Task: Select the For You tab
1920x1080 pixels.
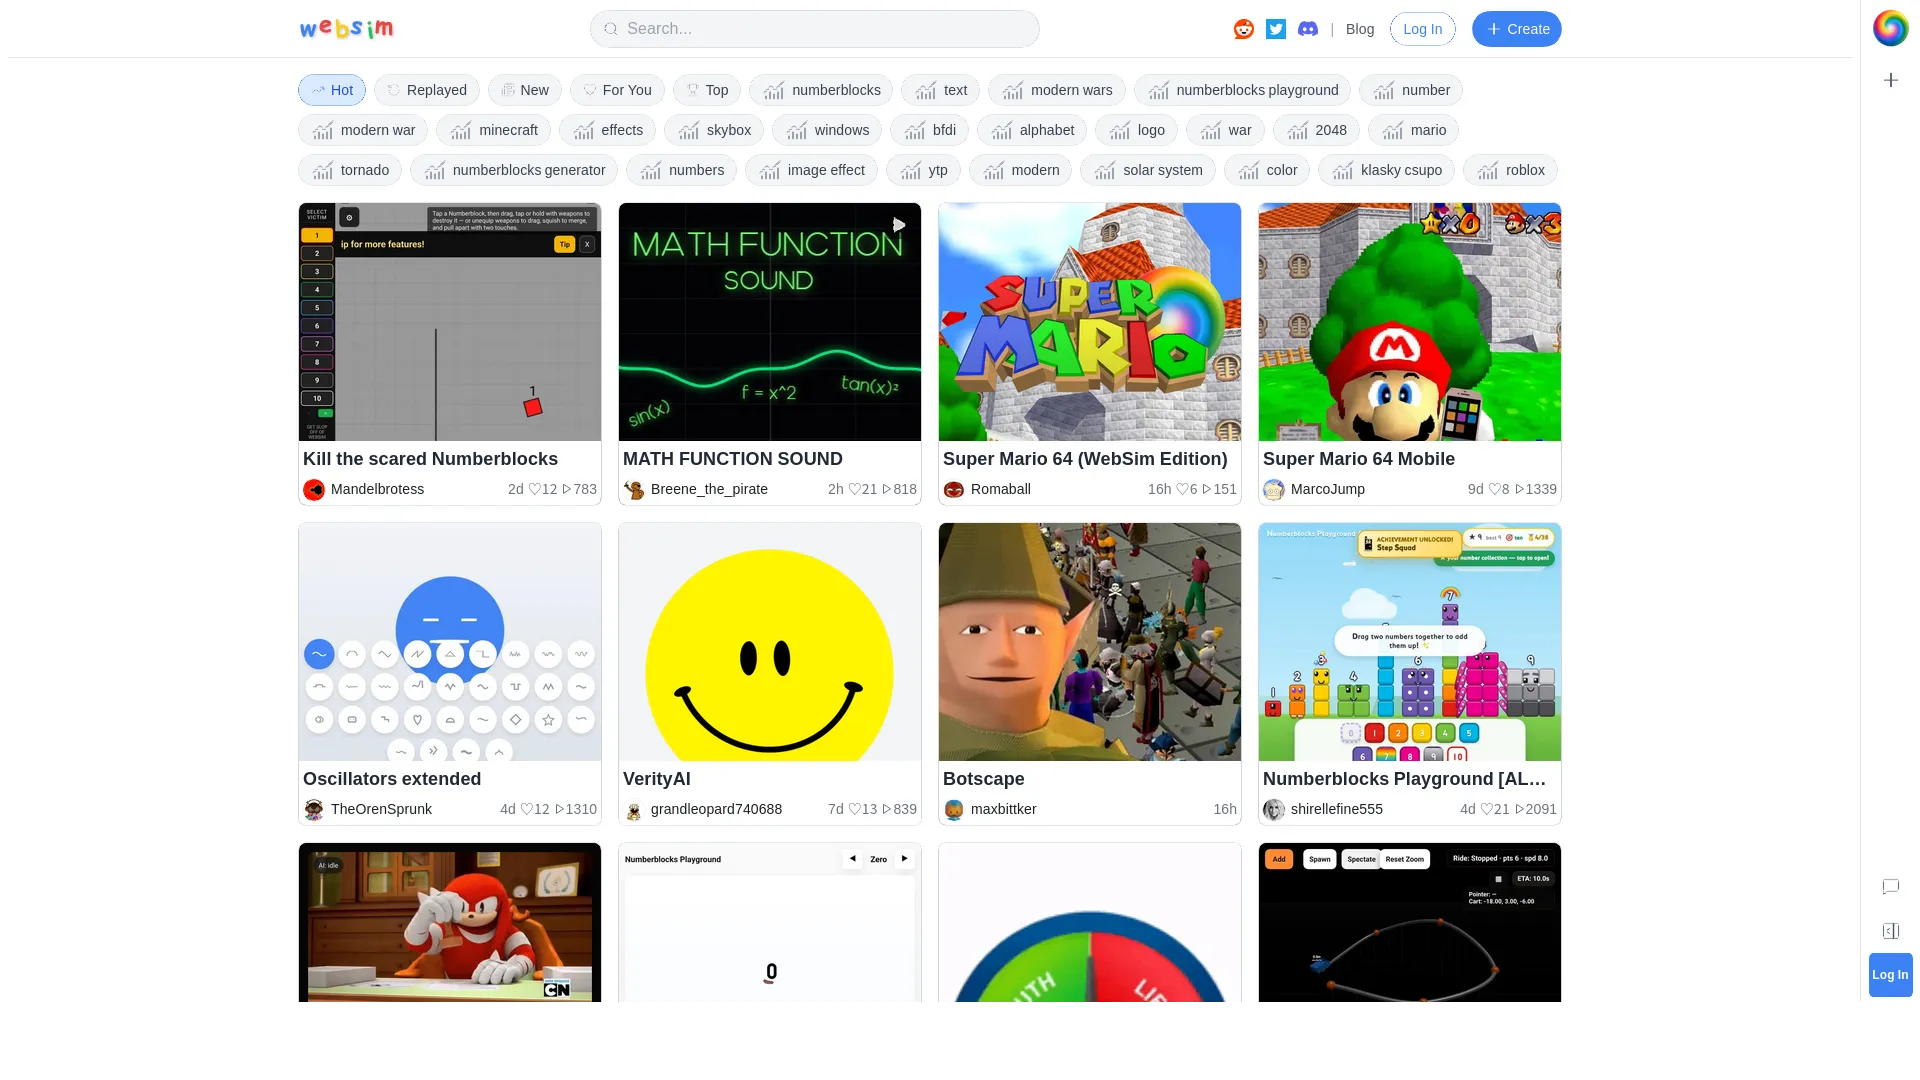Action: (617, 90)
